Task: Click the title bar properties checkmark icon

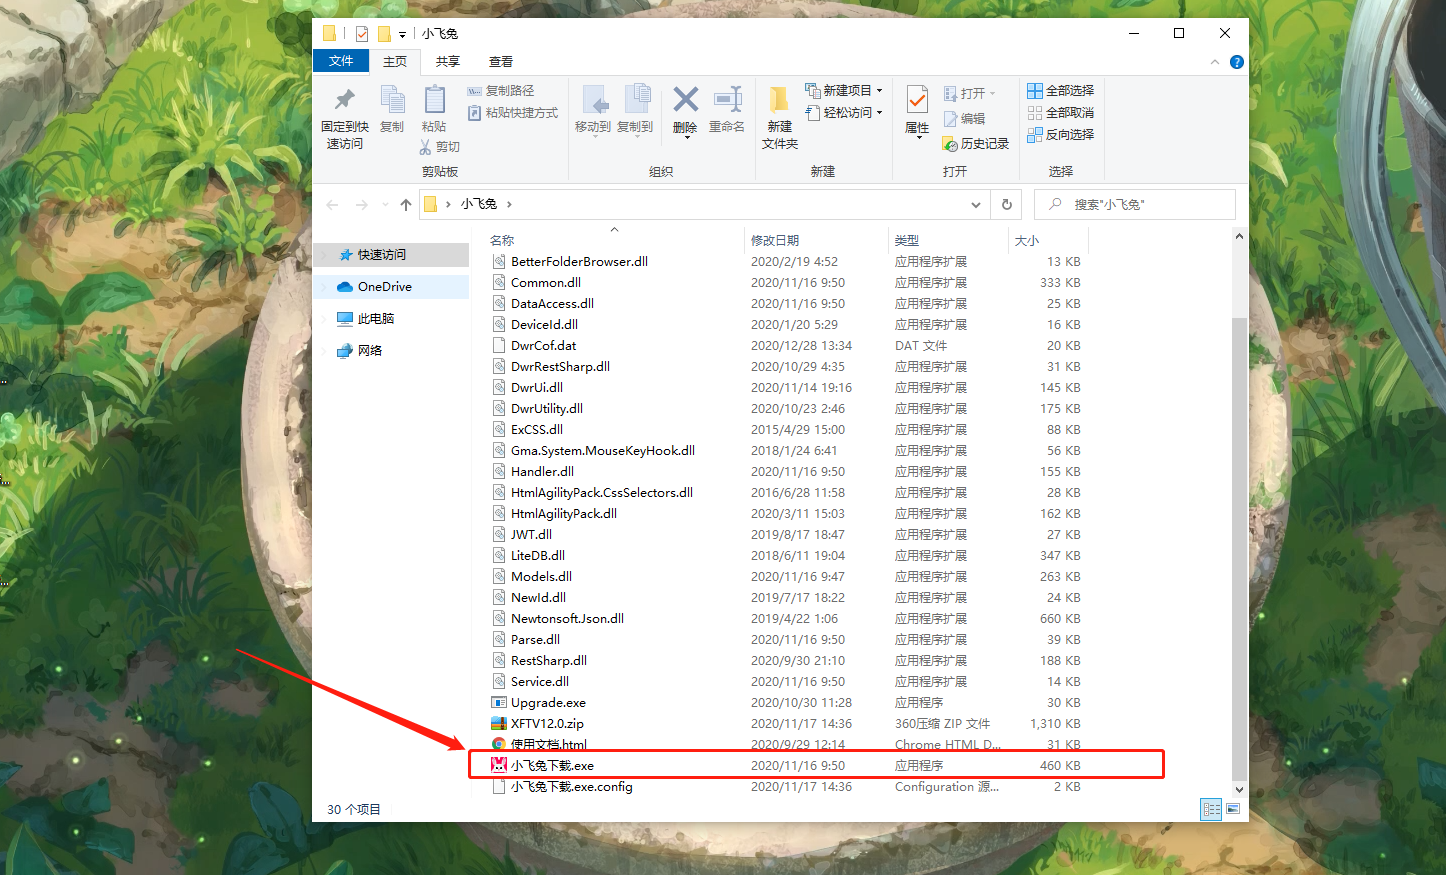Action: pyautogui.click(x=361, y=34)
